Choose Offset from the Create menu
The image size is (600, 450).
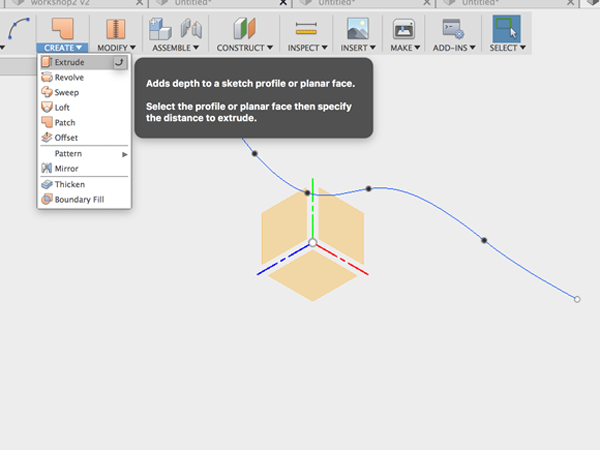click(x=84, y=137)
